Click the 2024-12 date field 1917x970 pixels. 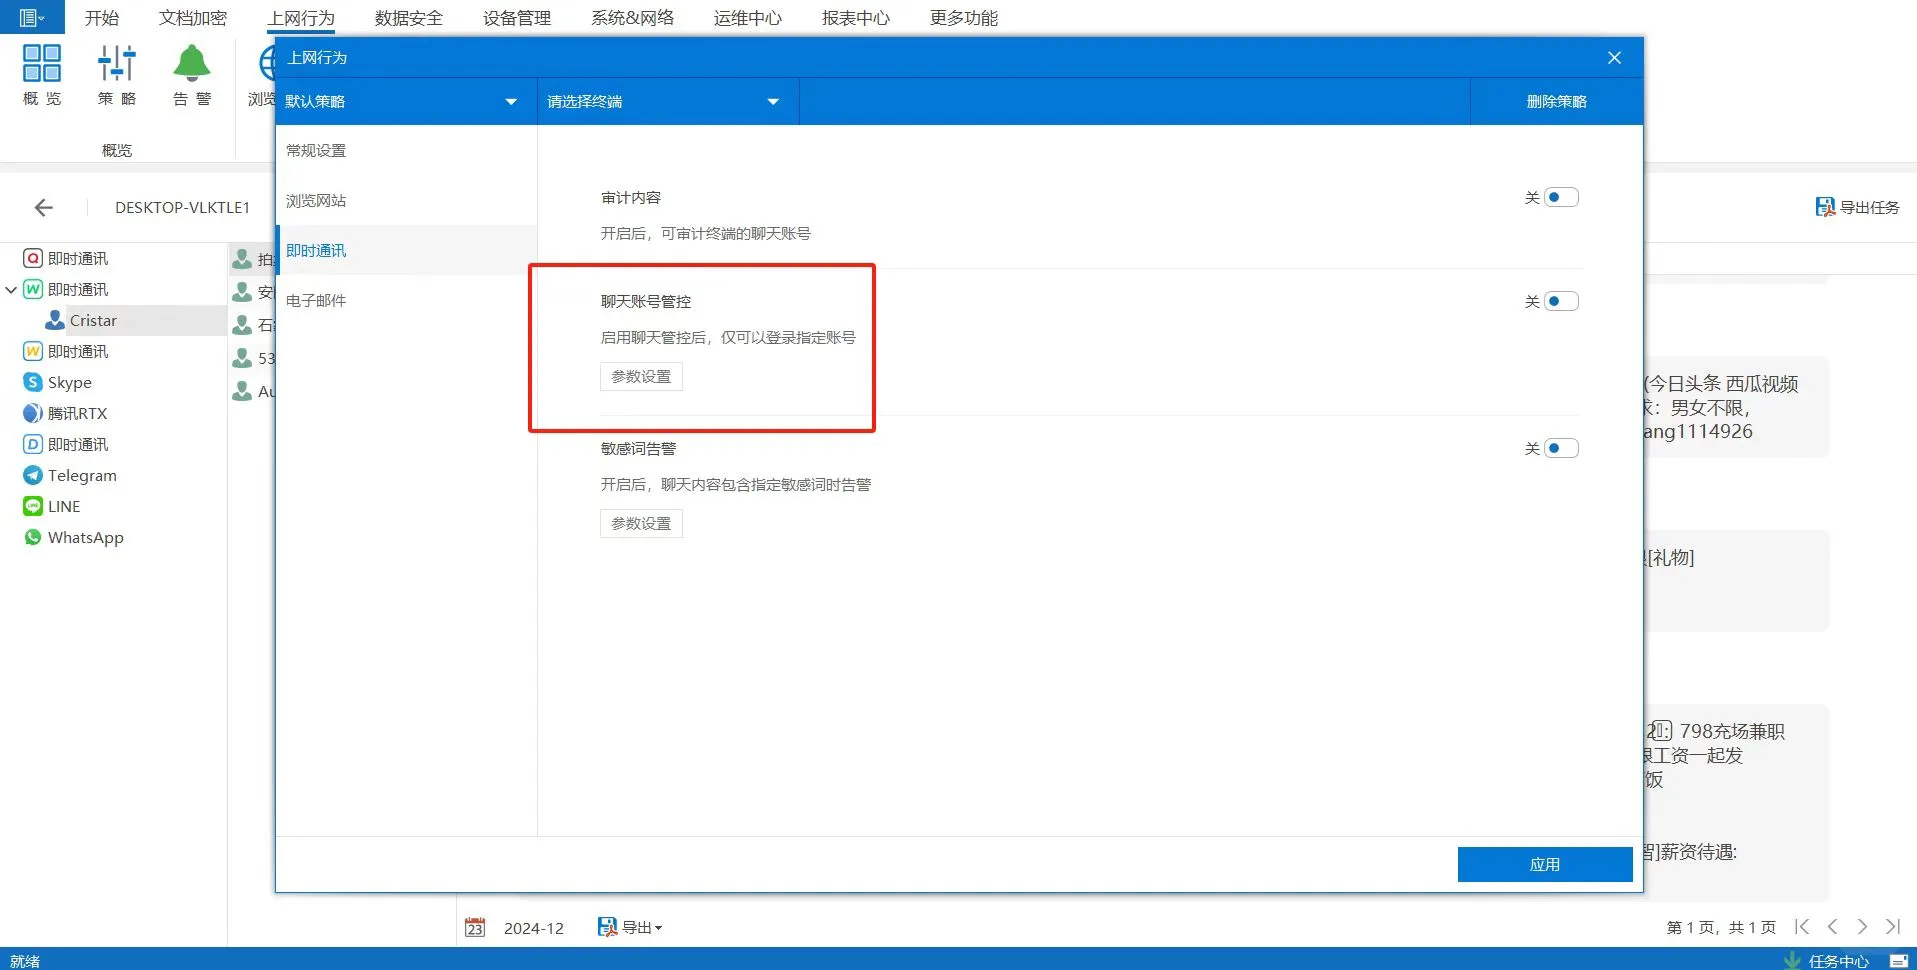pyautogui.click(x=534, y=928)
